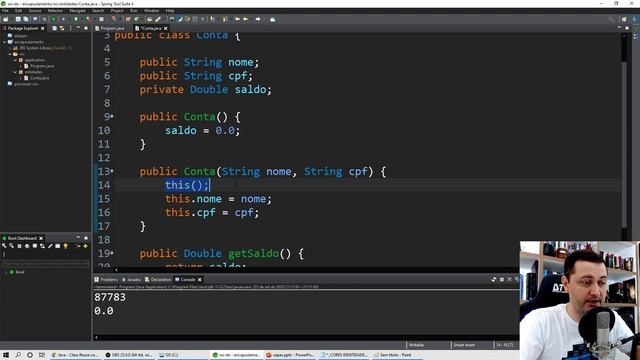Click the search magnifier at toolbar right
Viewport: 640px width, 360px height.
(611, 19)
